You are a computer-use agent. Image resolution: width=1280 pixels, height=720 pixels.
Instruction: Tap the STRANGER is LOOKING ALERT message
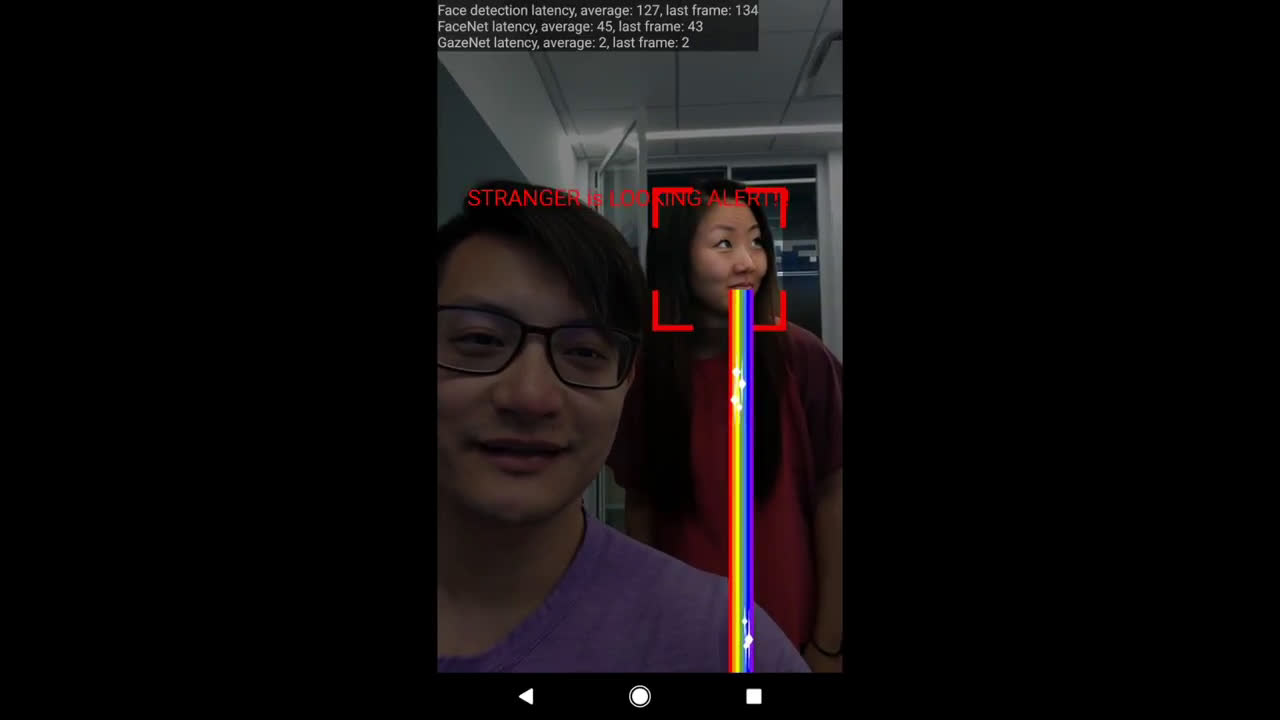tap(625, 199)
